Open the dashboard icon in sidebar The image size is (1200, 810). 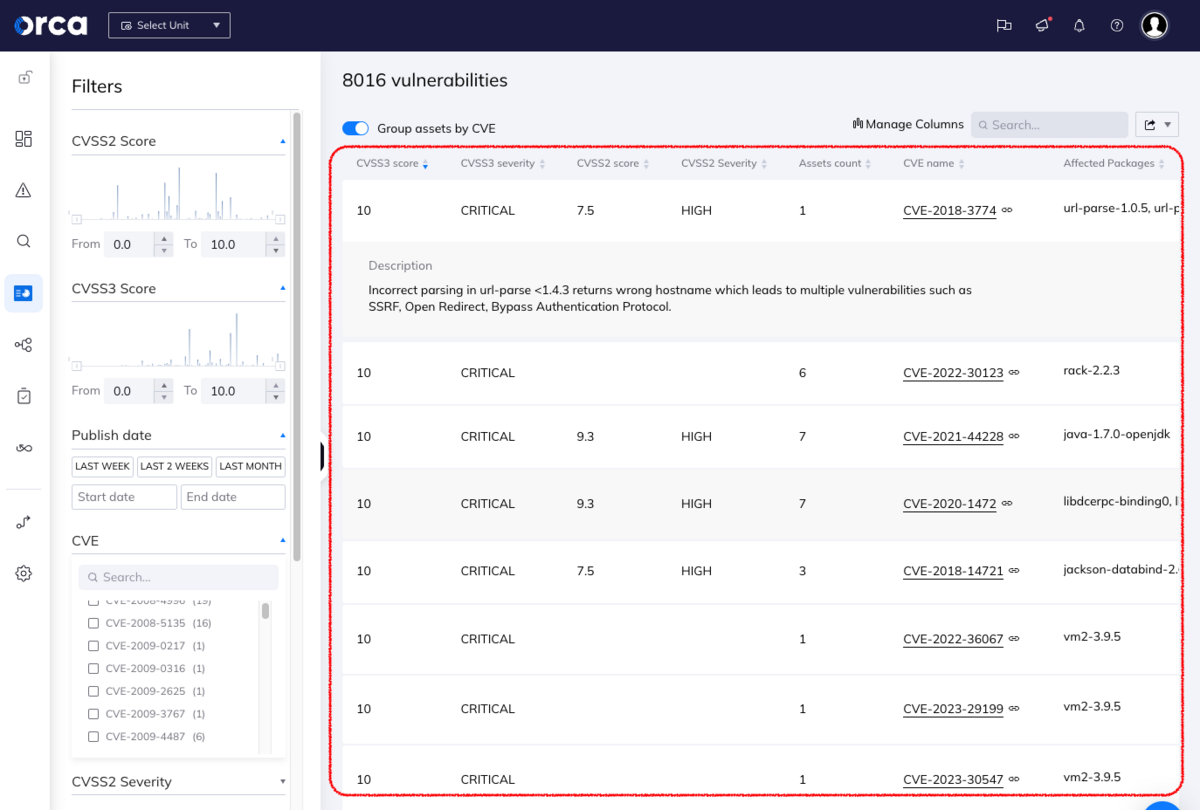pyautogui.click(x=24, y=139)
